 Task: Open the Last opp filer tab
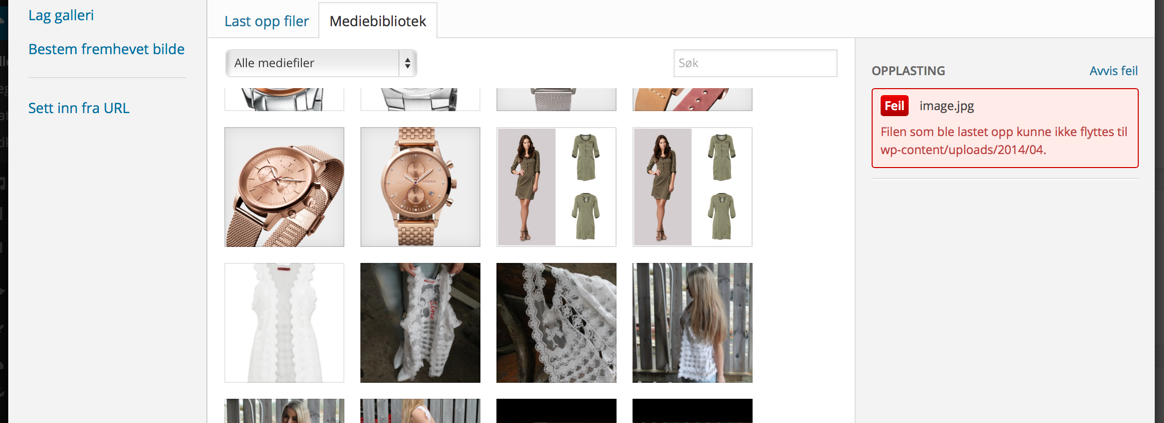tap(267, 22)
